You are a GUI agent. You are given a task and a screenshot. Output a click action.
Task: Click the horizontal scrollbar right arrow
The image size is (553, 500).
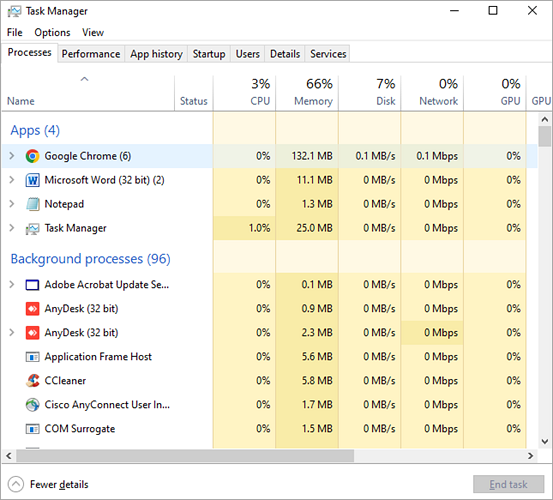pos(530,456)
